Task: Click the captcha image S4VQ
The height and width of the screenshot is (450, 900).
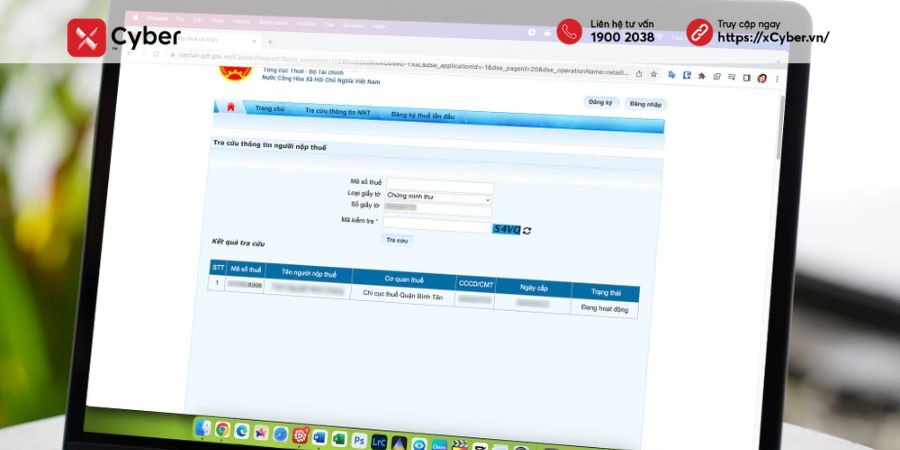Action: click(506, 230)
